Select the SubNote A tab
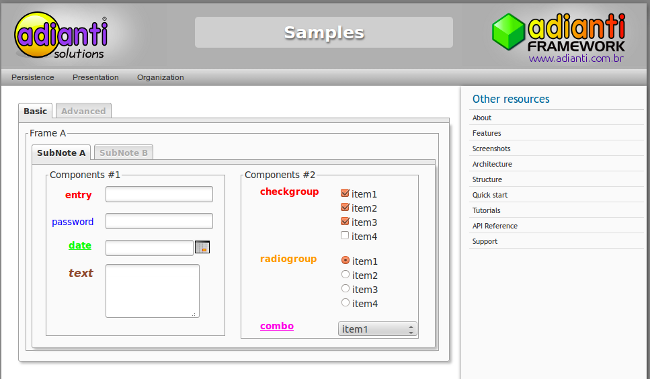 [61, 153]
